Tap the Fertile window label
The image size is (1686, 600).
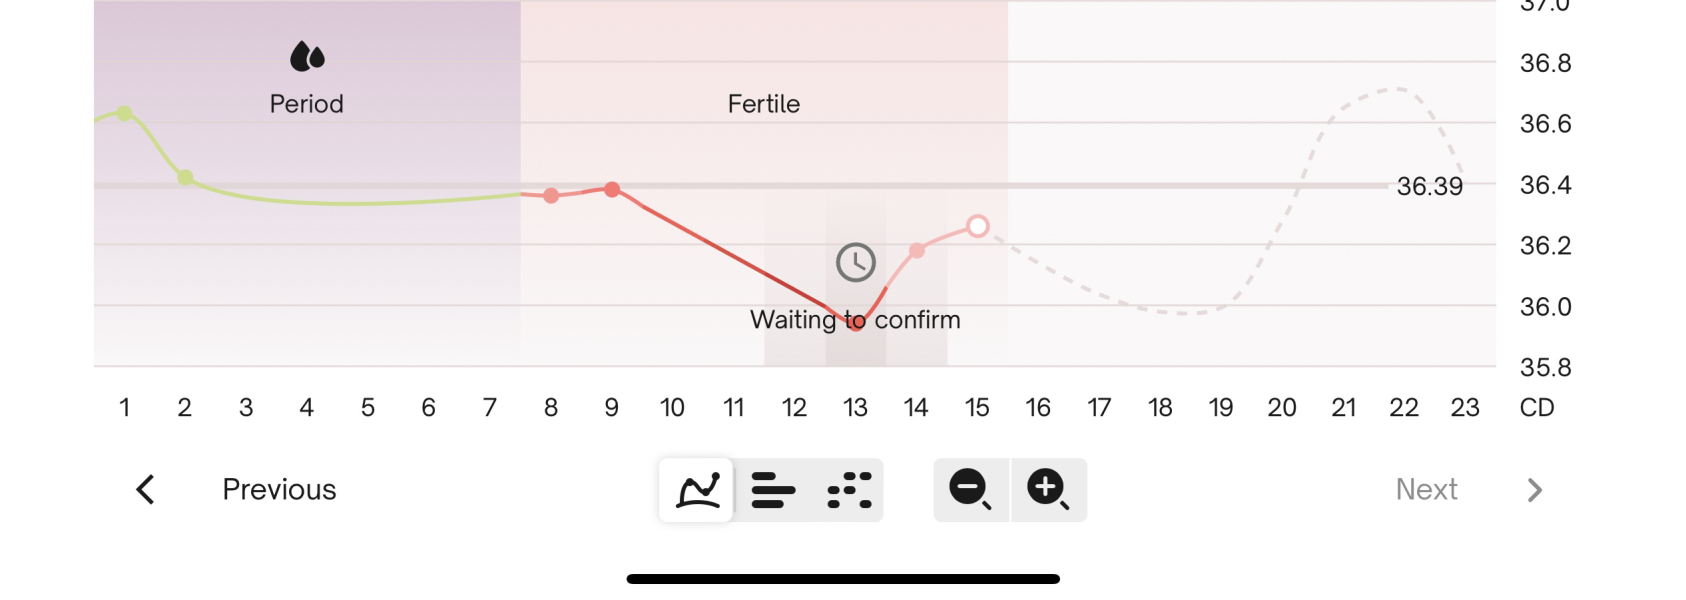click(x=764, y=104)
